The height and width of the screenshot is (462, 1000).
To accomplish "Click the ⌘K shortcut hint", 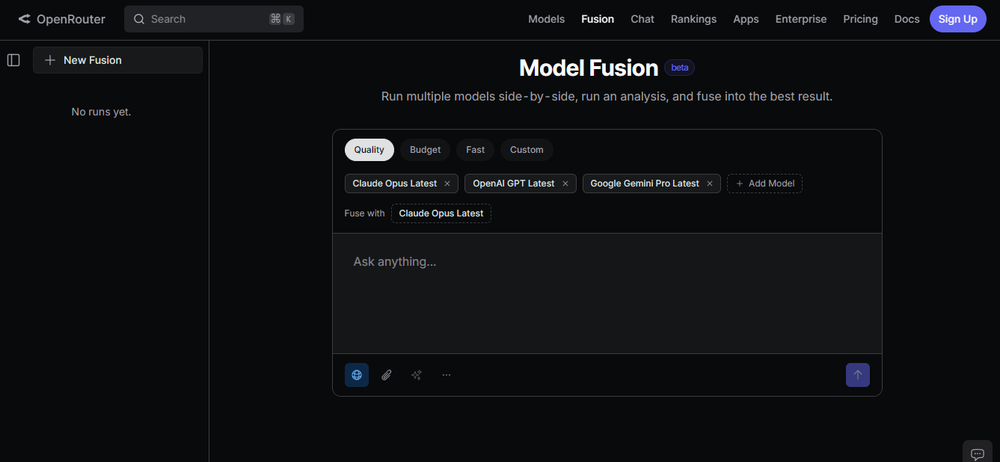I will [x=282, y=19].
